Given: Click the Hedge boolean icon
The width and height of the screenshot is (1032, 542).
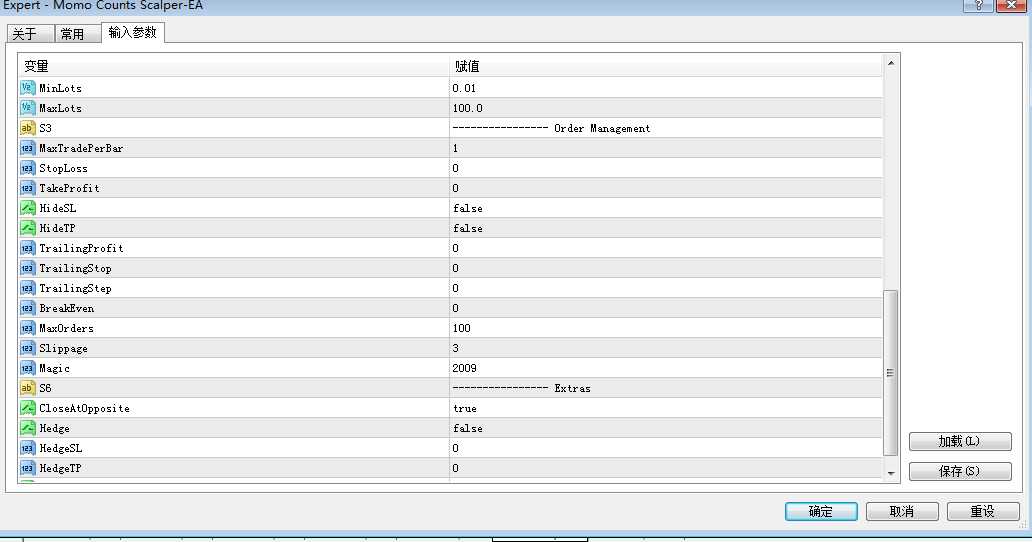Looking at the screenshot, I should [x=28, y=428].
